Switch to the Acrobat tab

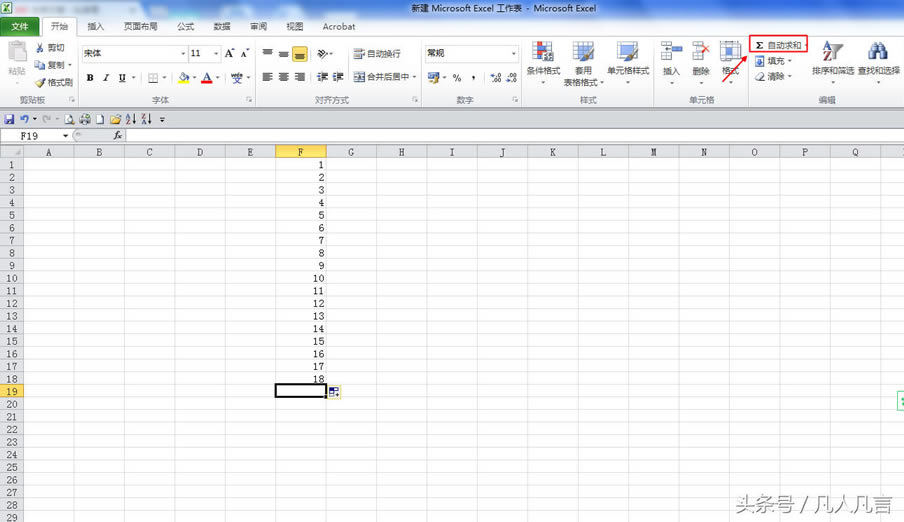pyautogui.click(x=338, y=27)
